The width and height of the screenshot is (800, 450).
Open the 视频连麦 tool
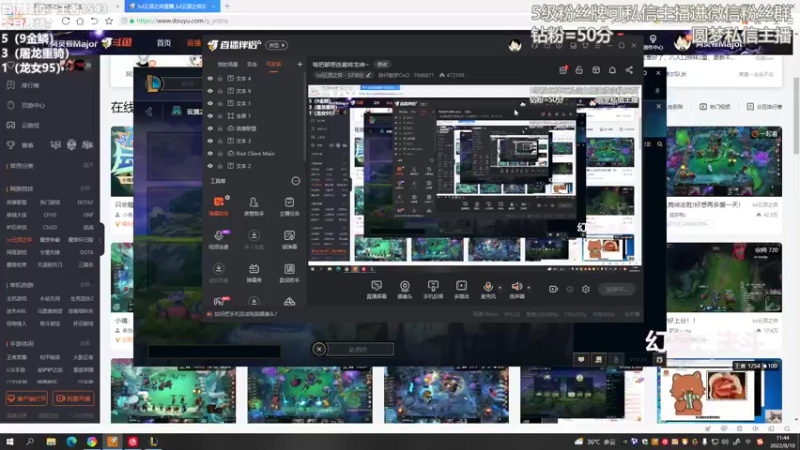[218, 239]
